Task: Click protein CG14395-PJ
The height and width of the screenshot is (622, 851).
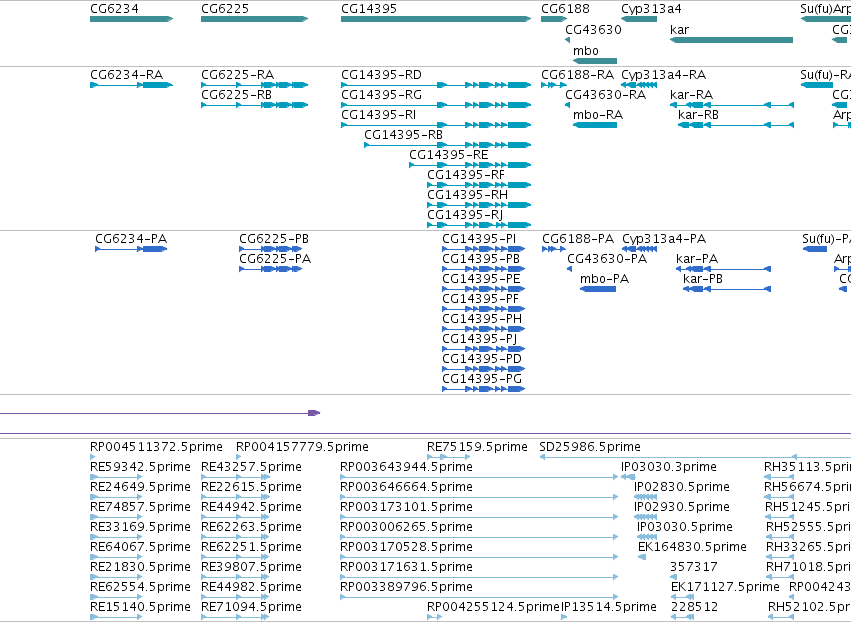Action: pos(479,339)
